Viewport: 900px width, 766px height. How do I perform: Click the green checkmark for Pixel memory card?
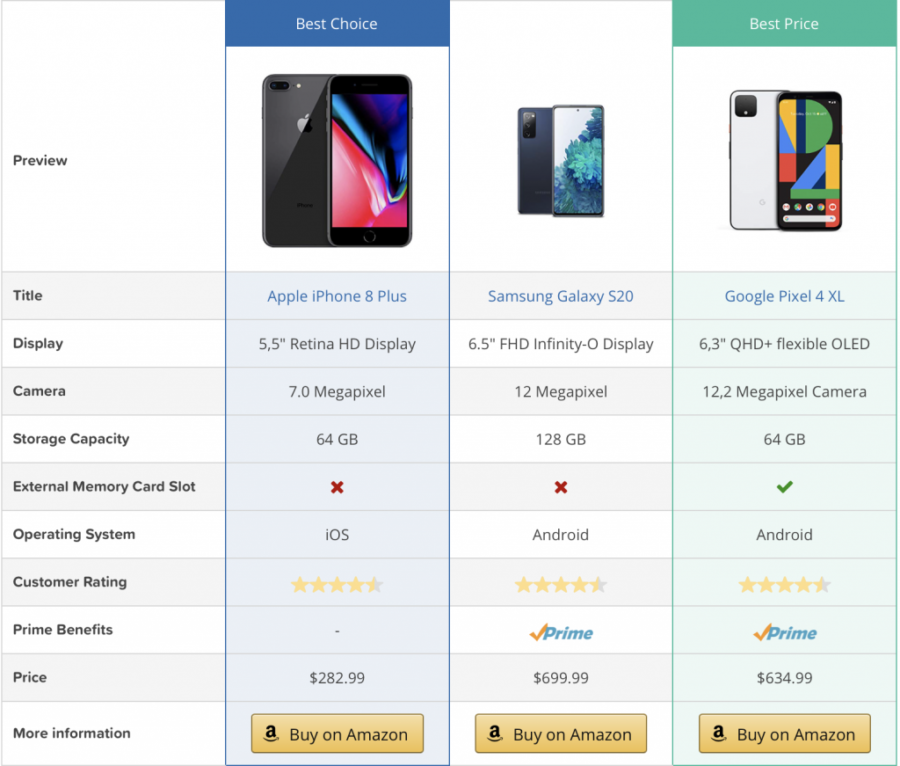[x=784, y=487]
